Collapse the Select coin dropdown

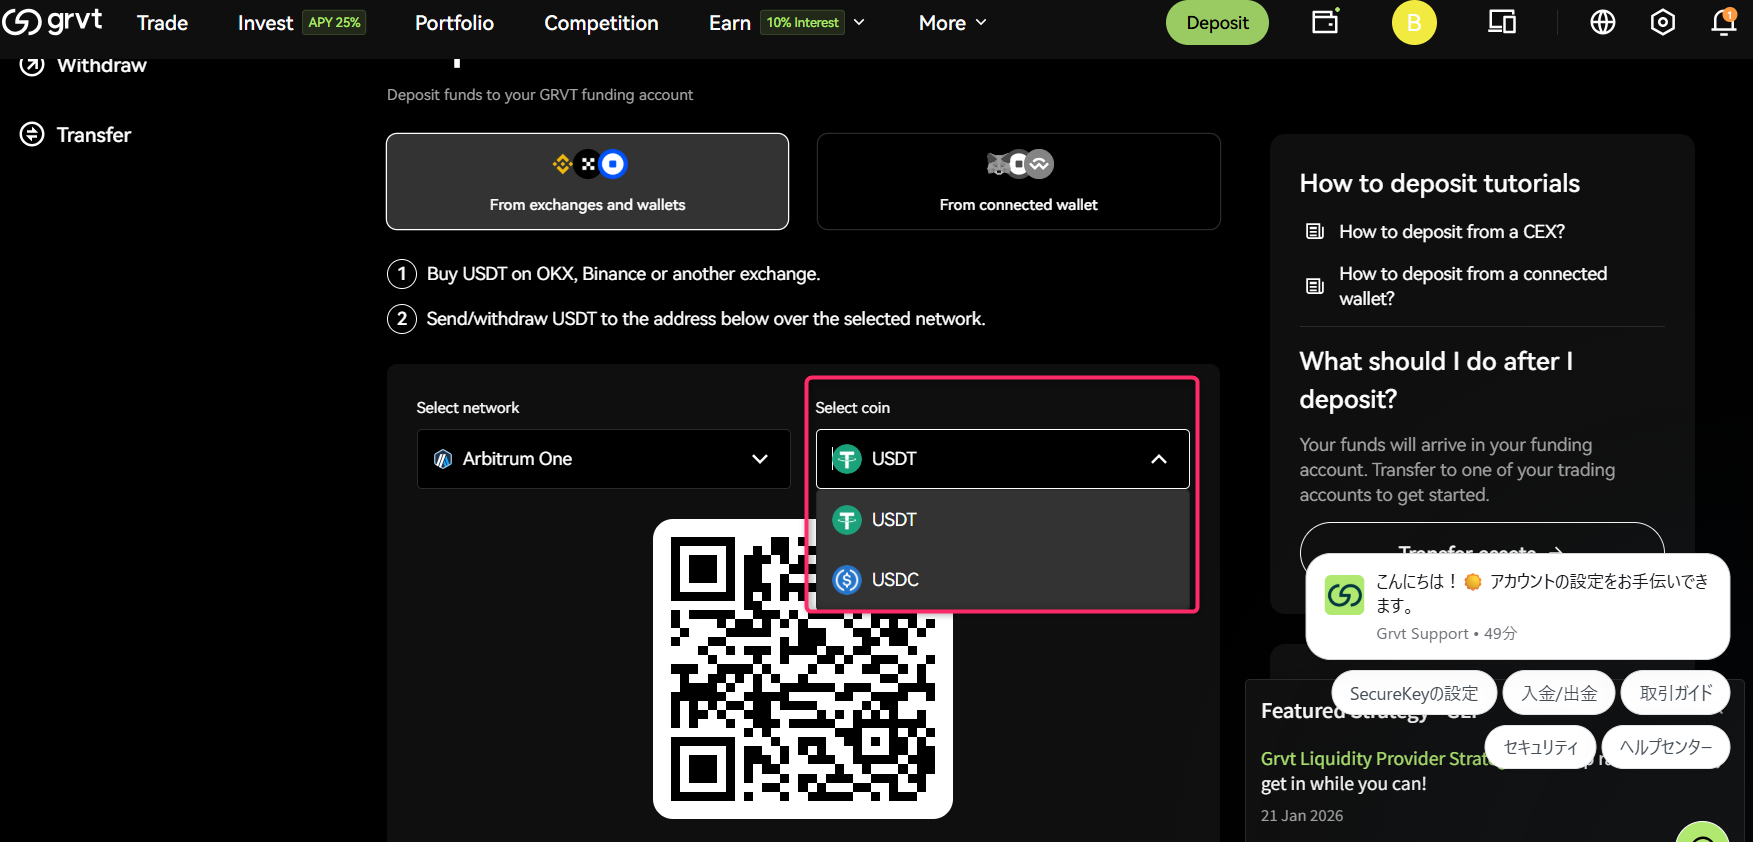coord(1003,459)
